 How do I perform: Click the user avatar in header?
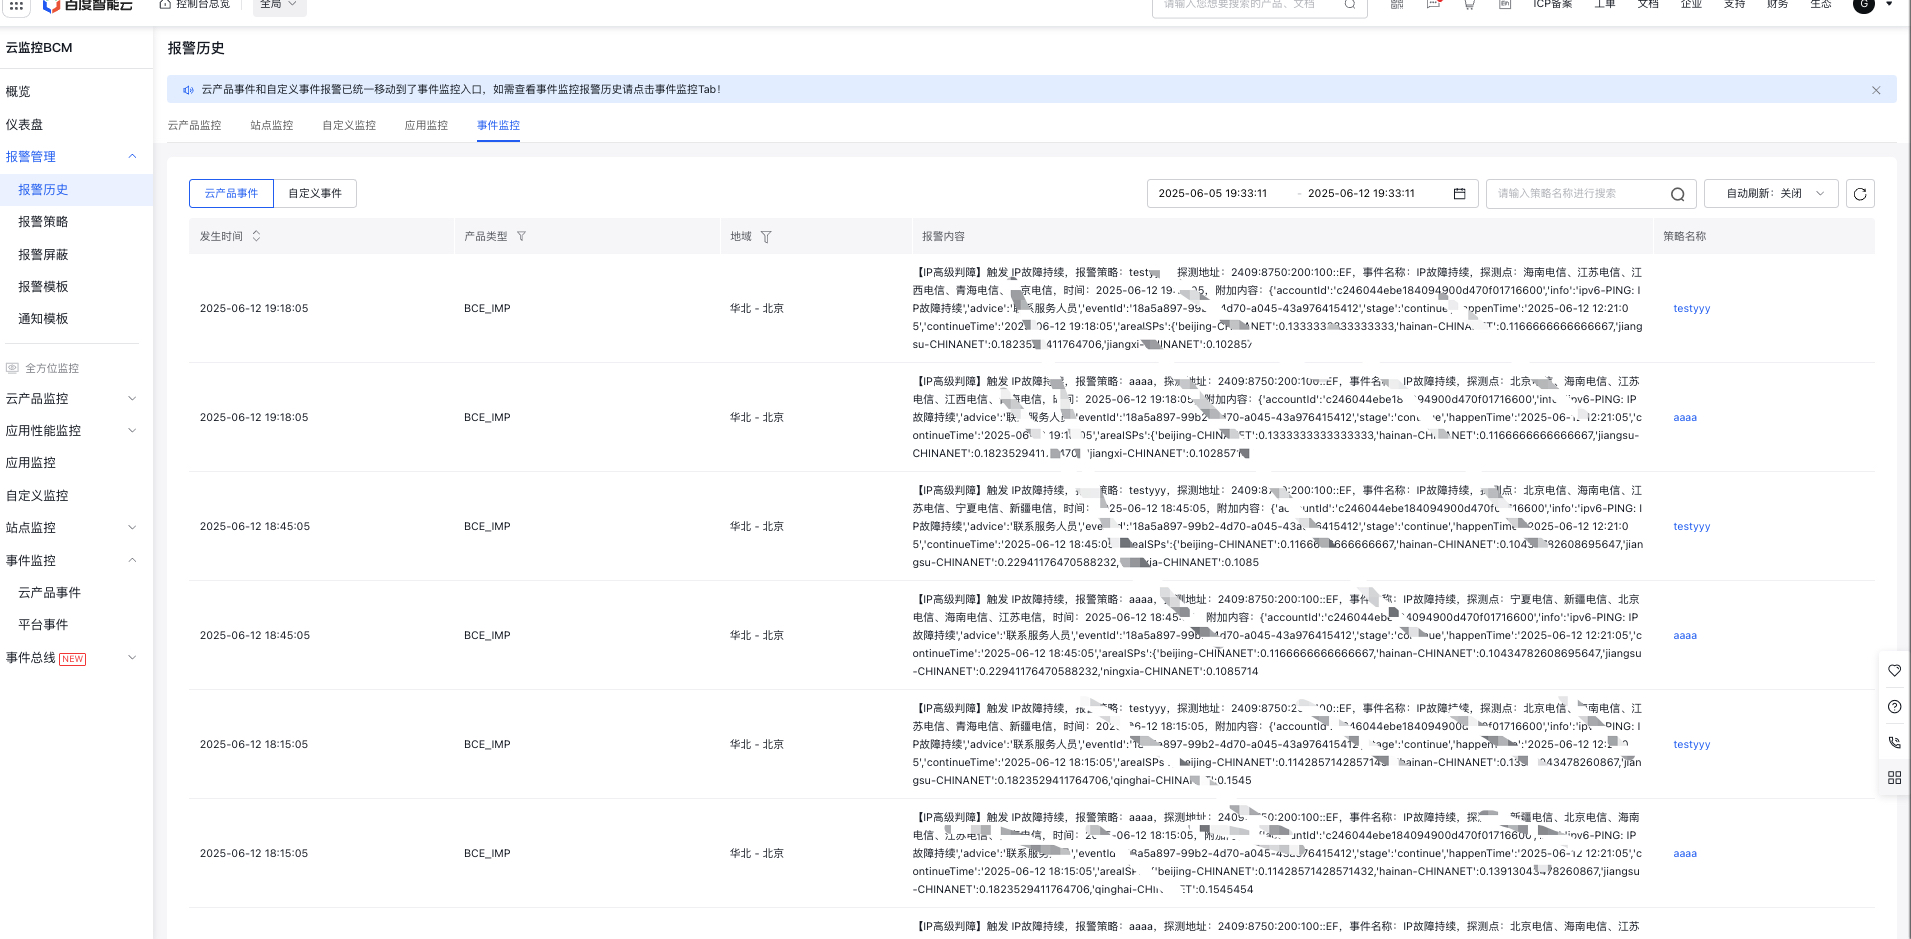1863,5
